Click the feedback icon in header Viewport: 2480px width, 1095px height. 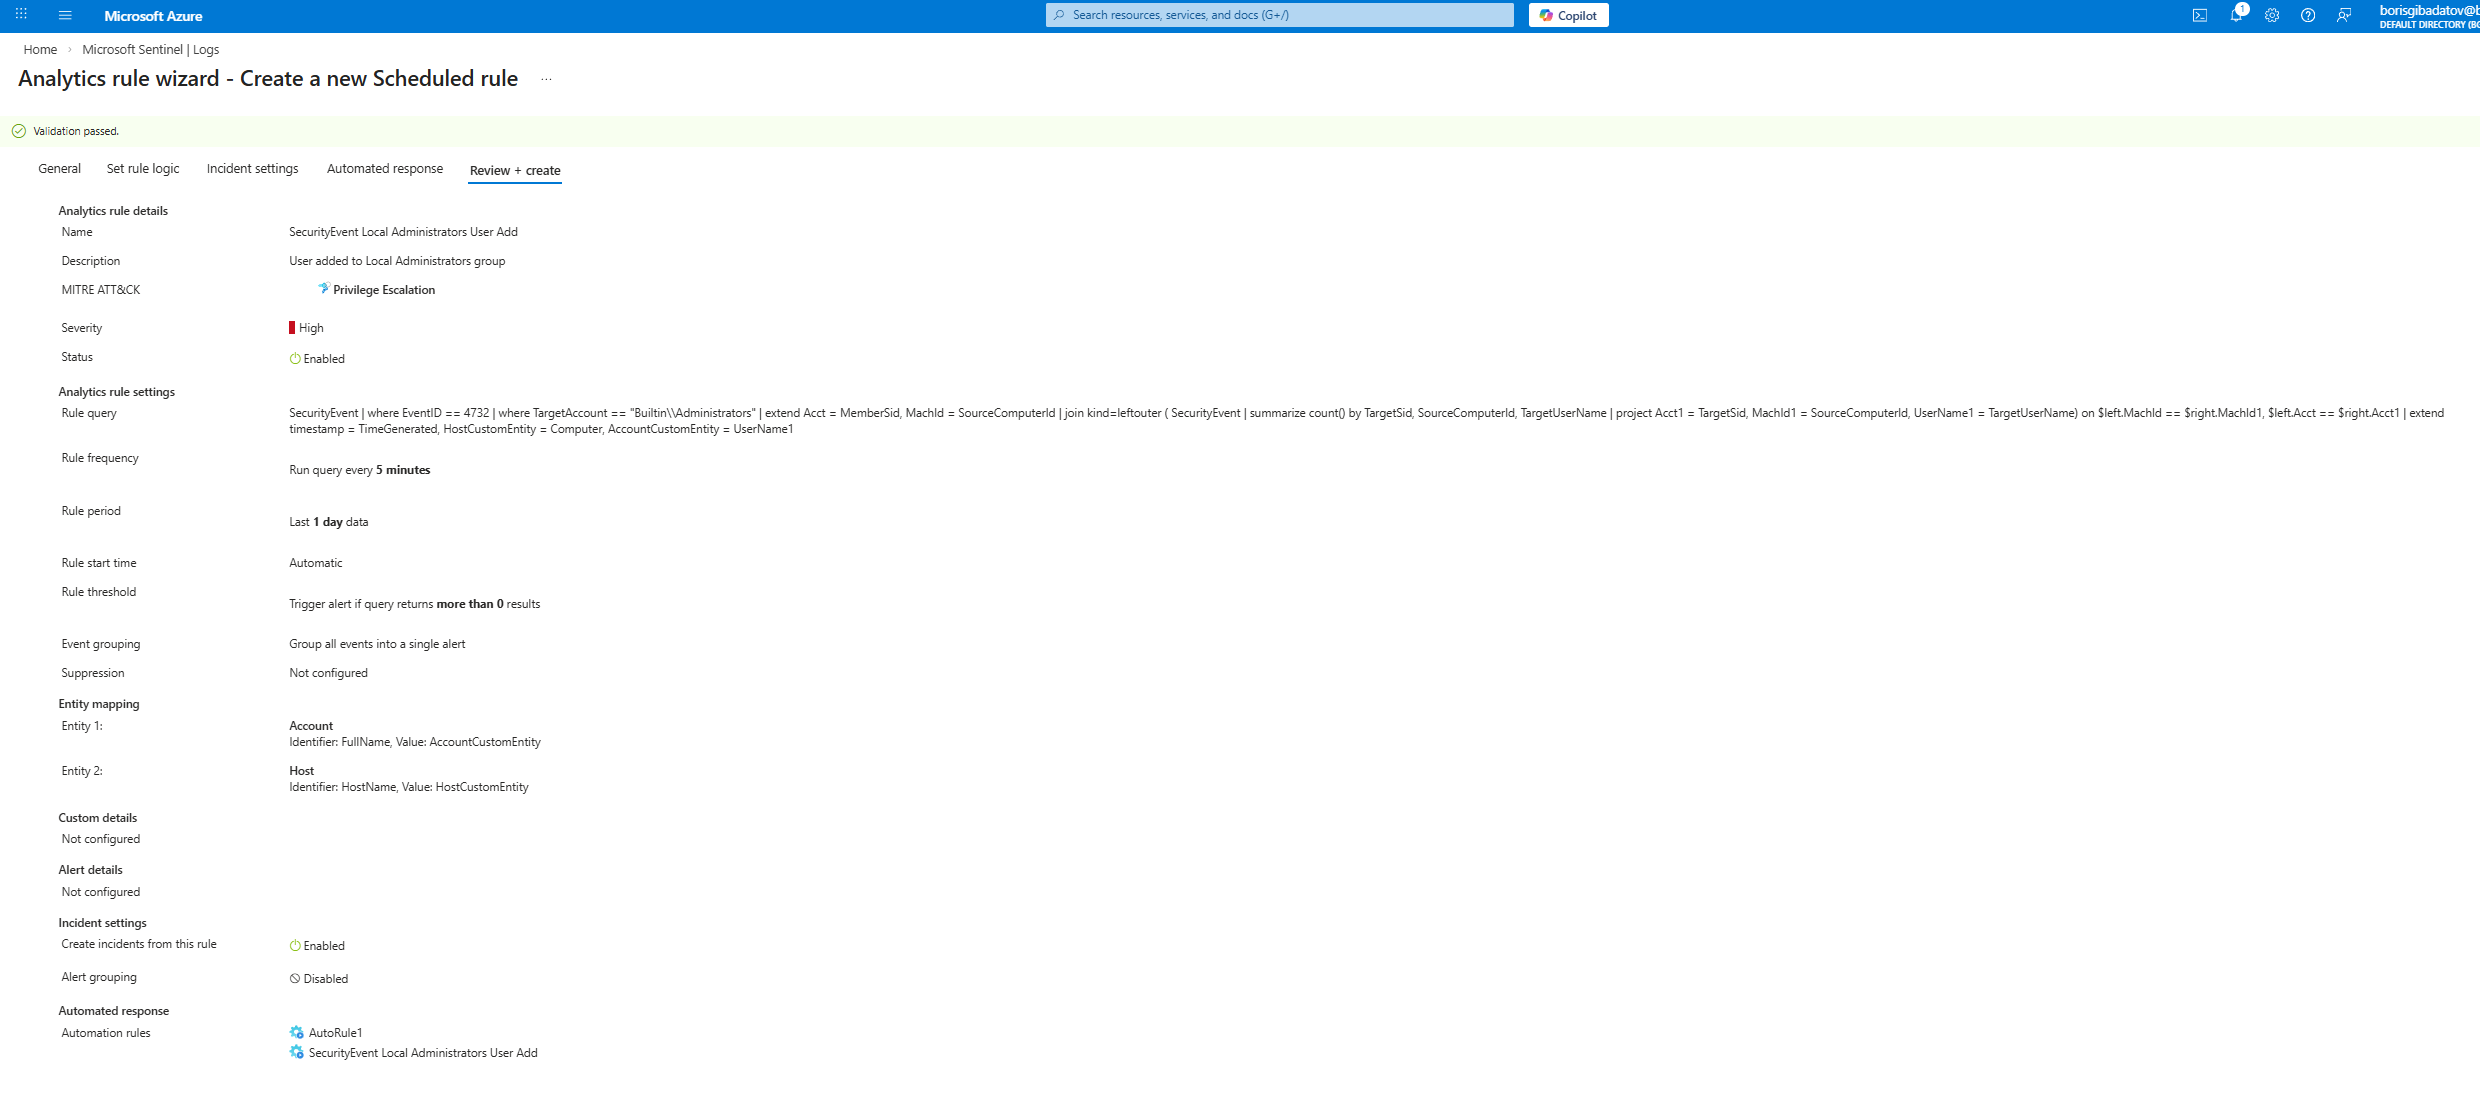[x=2344, y=15]
